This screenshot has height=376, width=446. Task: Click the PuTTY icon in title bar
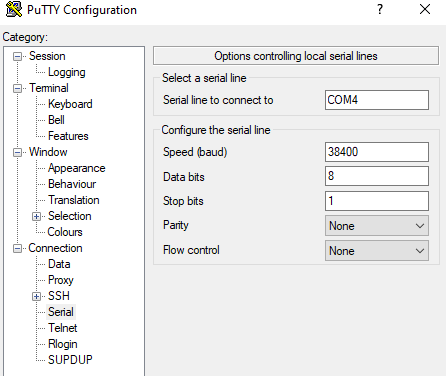pyautogui.click(x=14, y=9)
